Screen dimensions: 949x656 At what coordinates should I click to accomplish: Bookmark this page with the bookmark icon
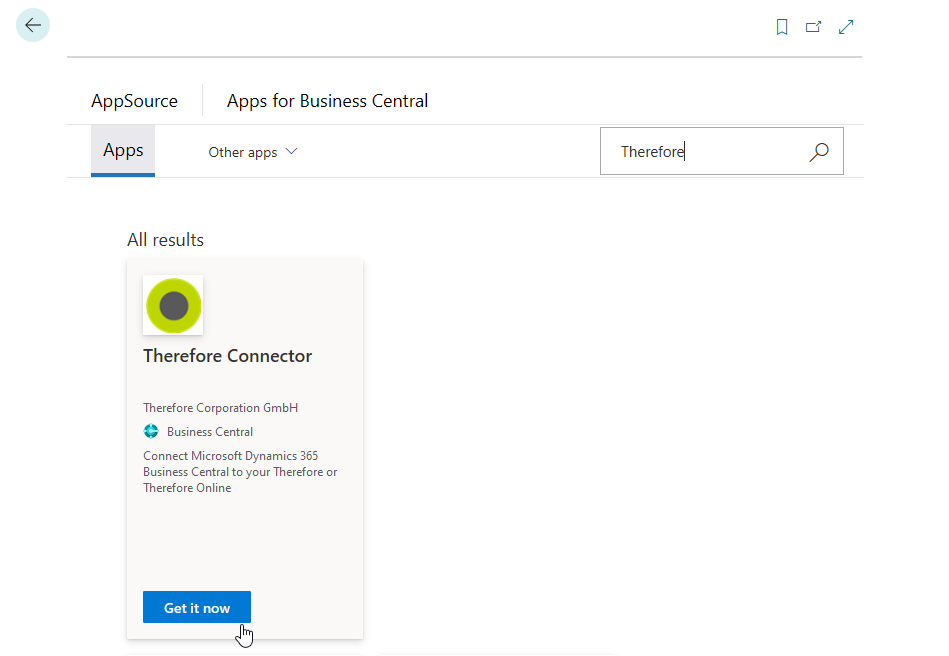tap(781, 27)
